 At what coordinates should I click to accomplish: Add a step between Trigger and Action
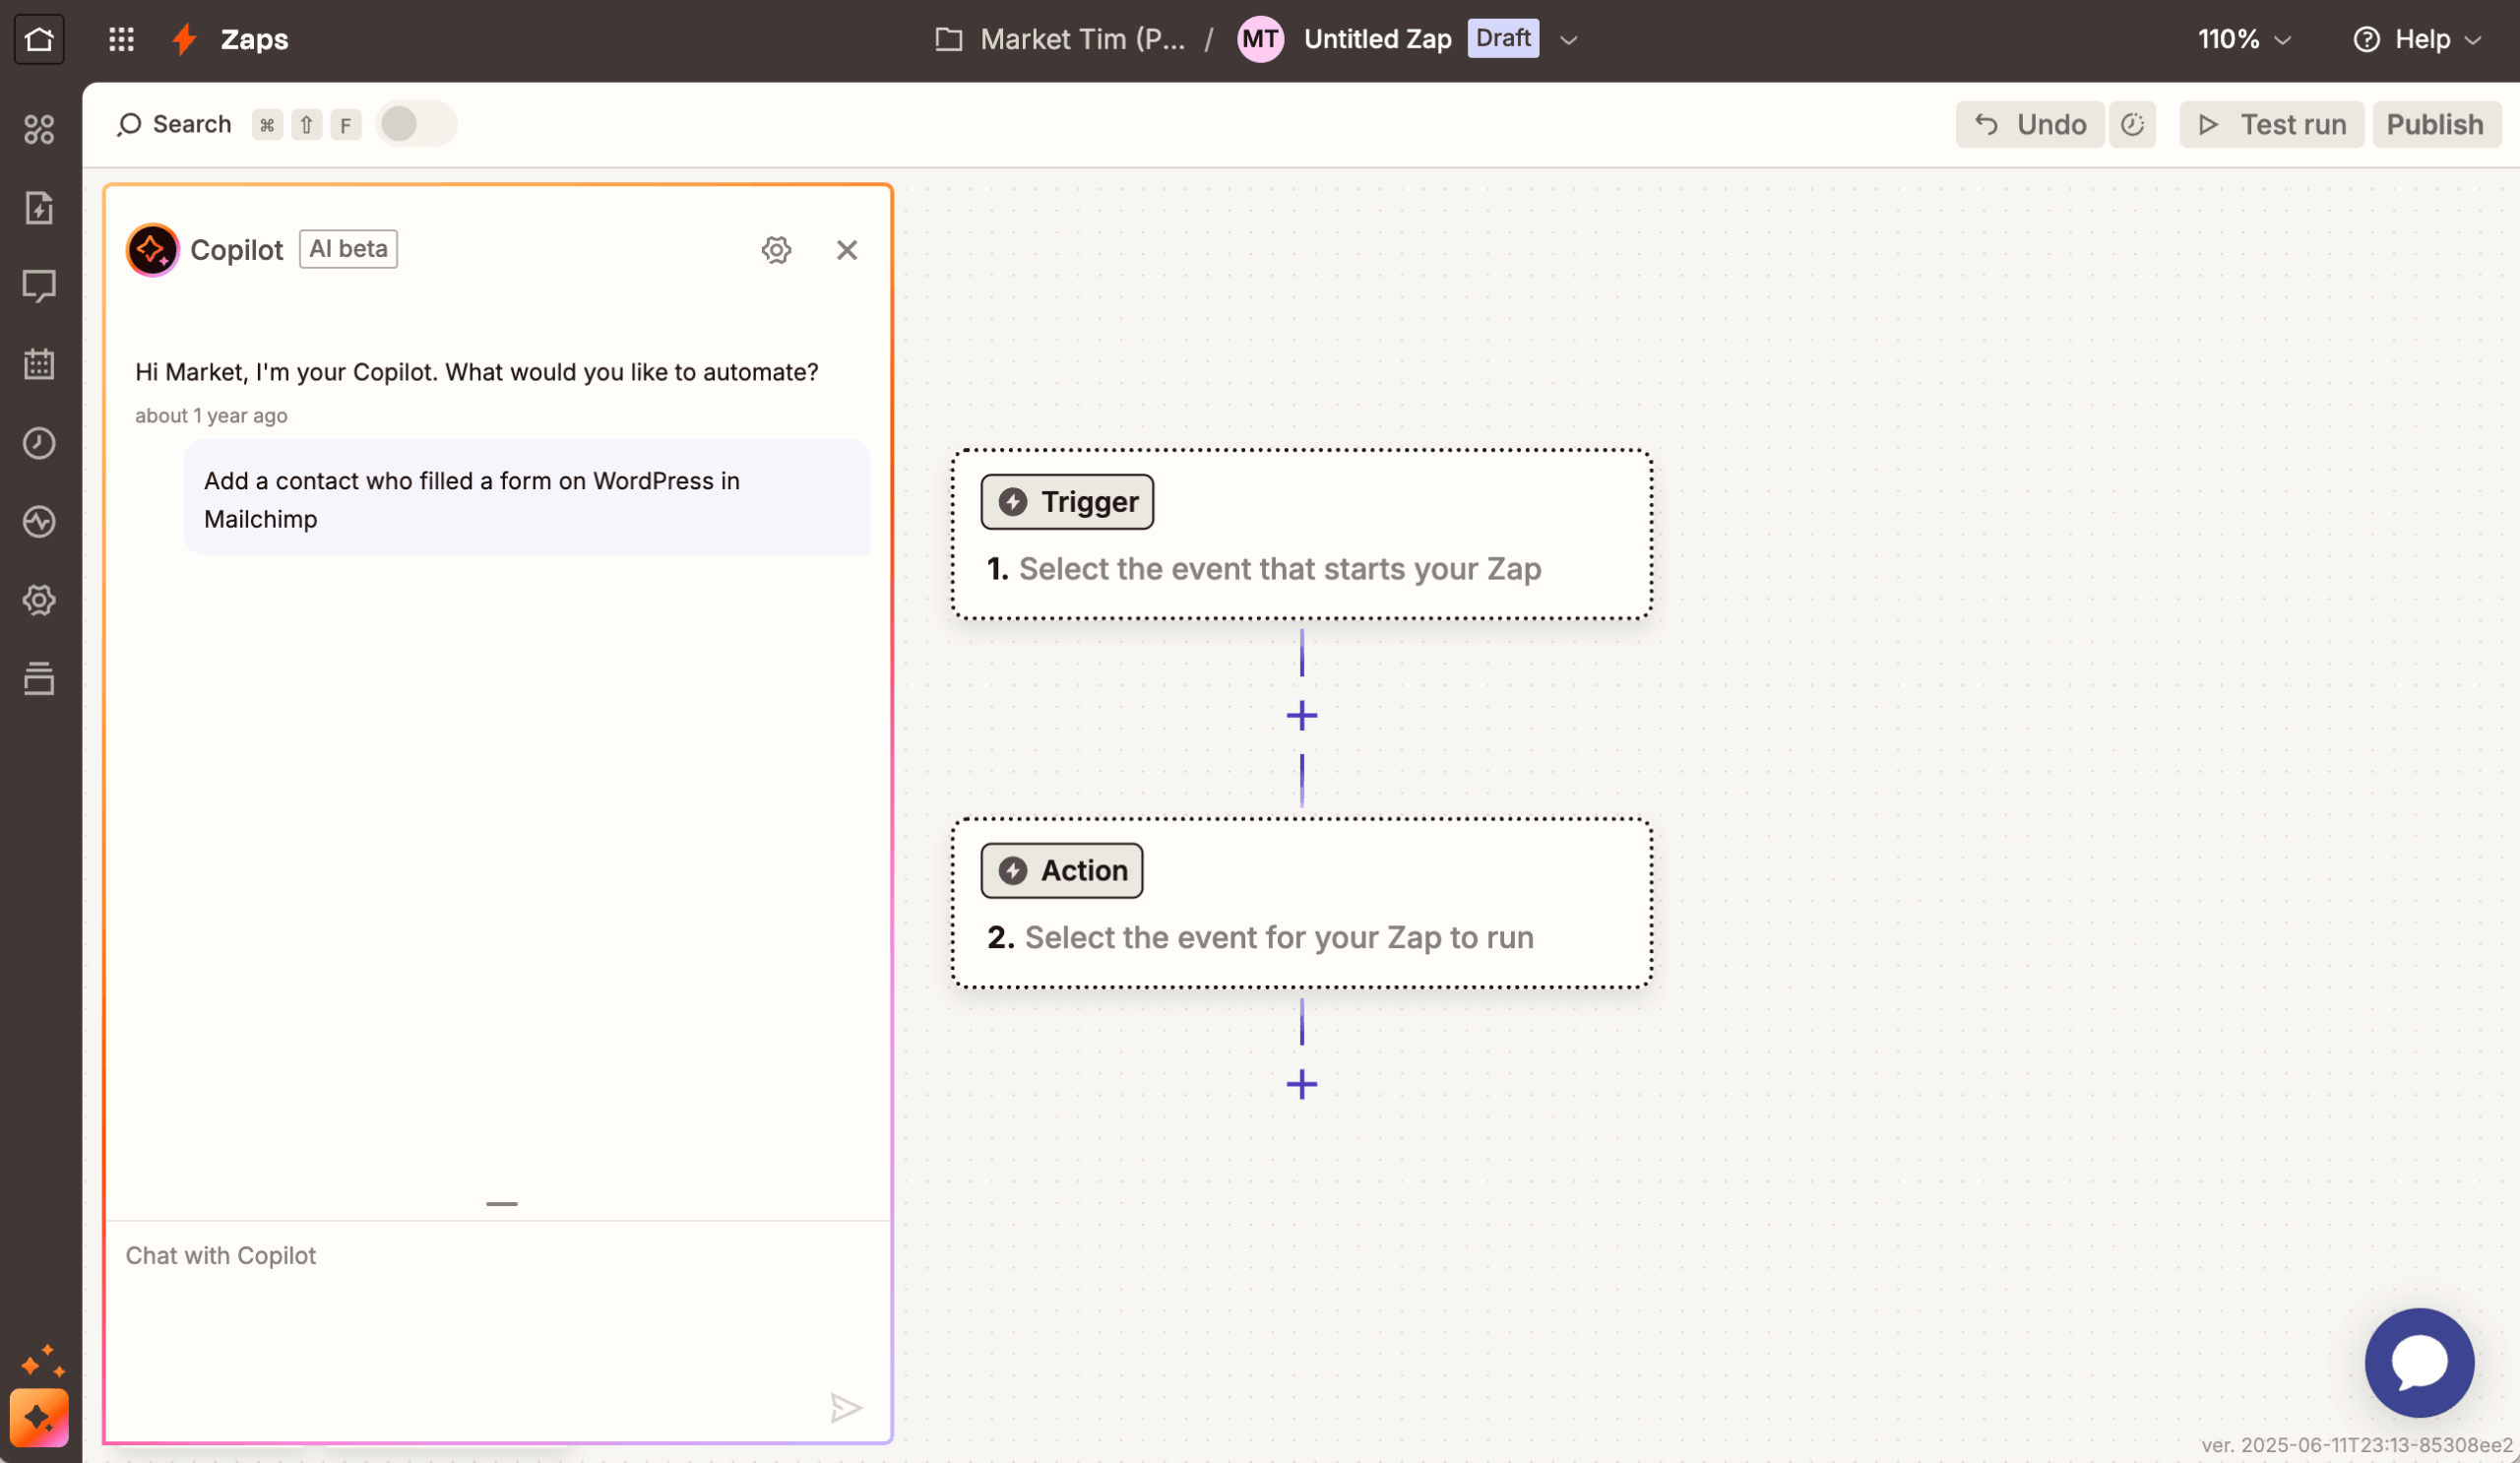tap(1302, 715)
